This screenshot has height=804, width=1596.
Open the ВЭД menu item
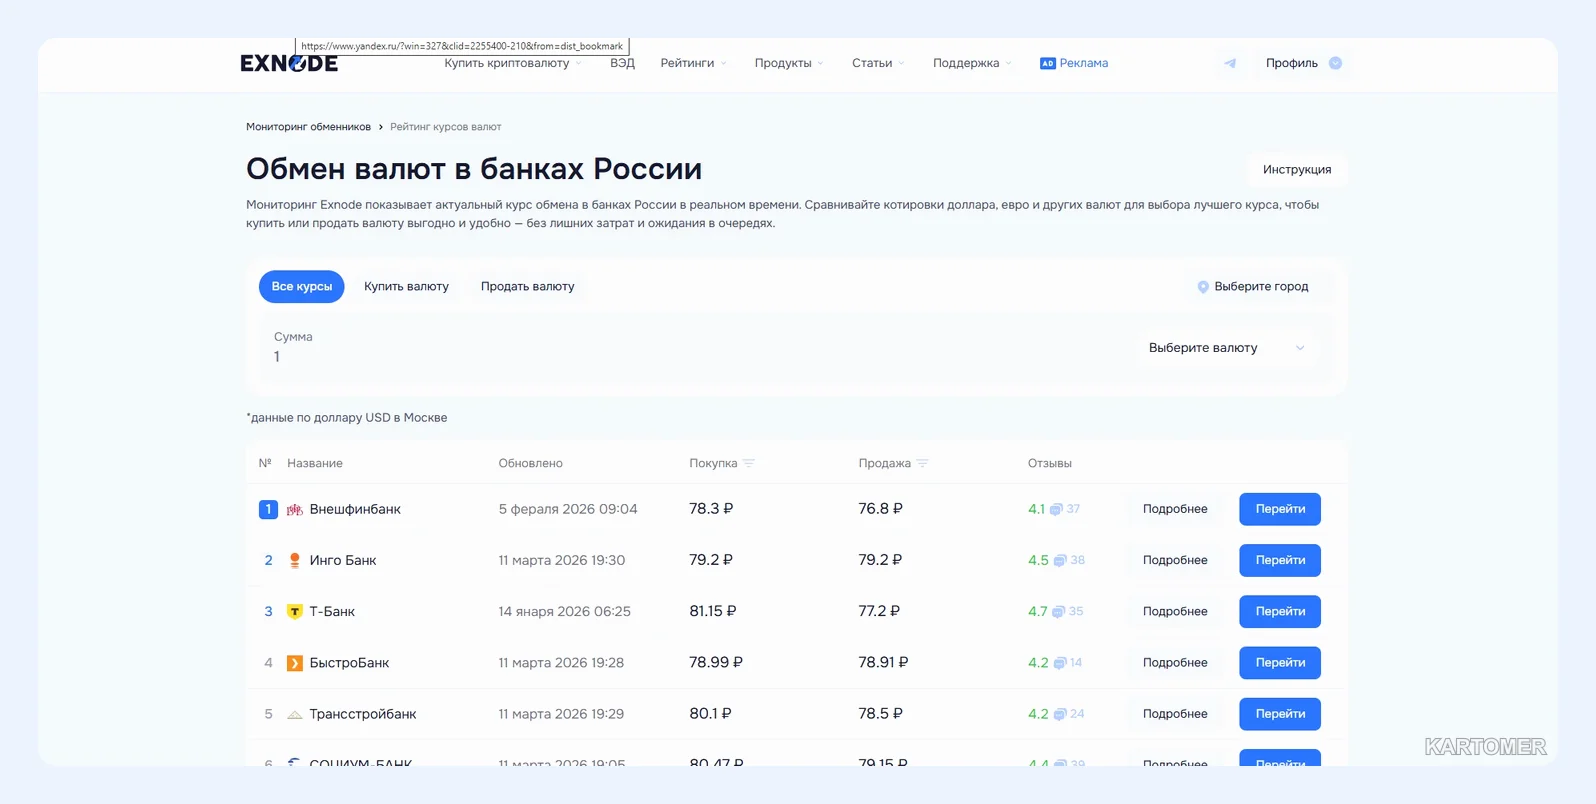(622, 63)
